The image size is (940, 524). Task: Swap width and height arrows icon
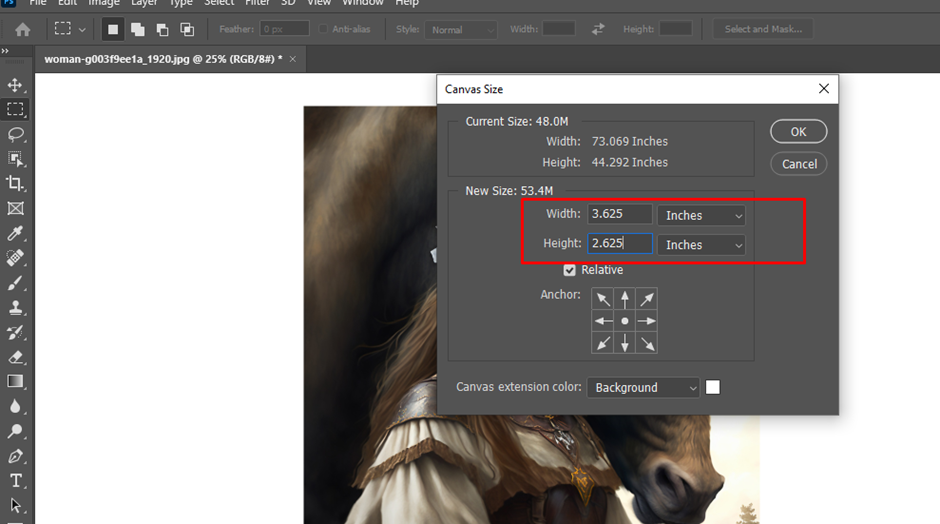pyautogui.click(x=598, y=29)
